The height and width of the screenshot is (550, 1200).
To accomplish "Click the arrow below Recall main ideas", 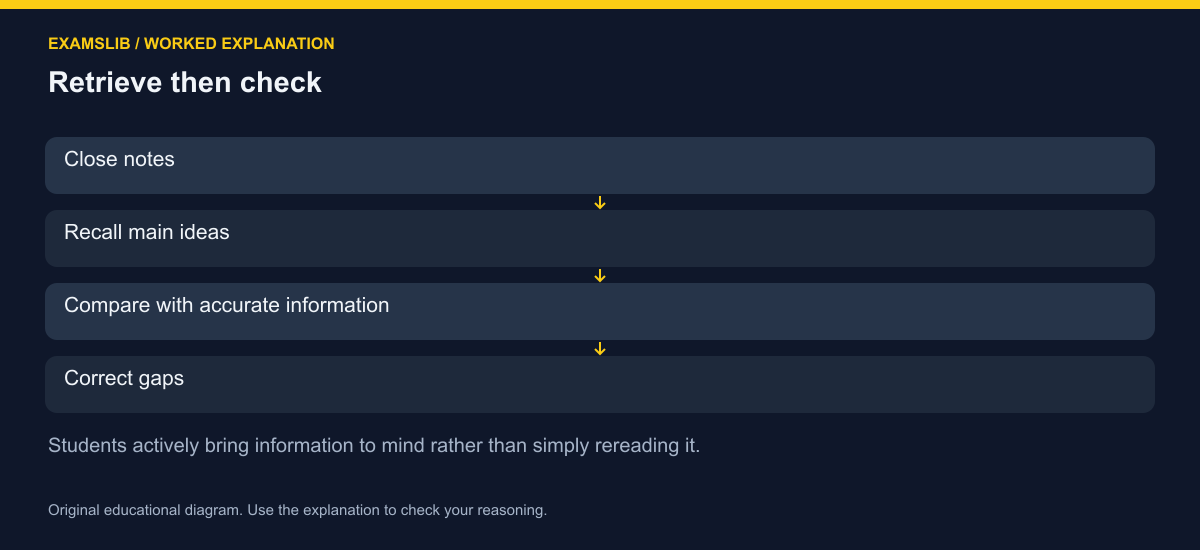I will (x=600, y=276).
